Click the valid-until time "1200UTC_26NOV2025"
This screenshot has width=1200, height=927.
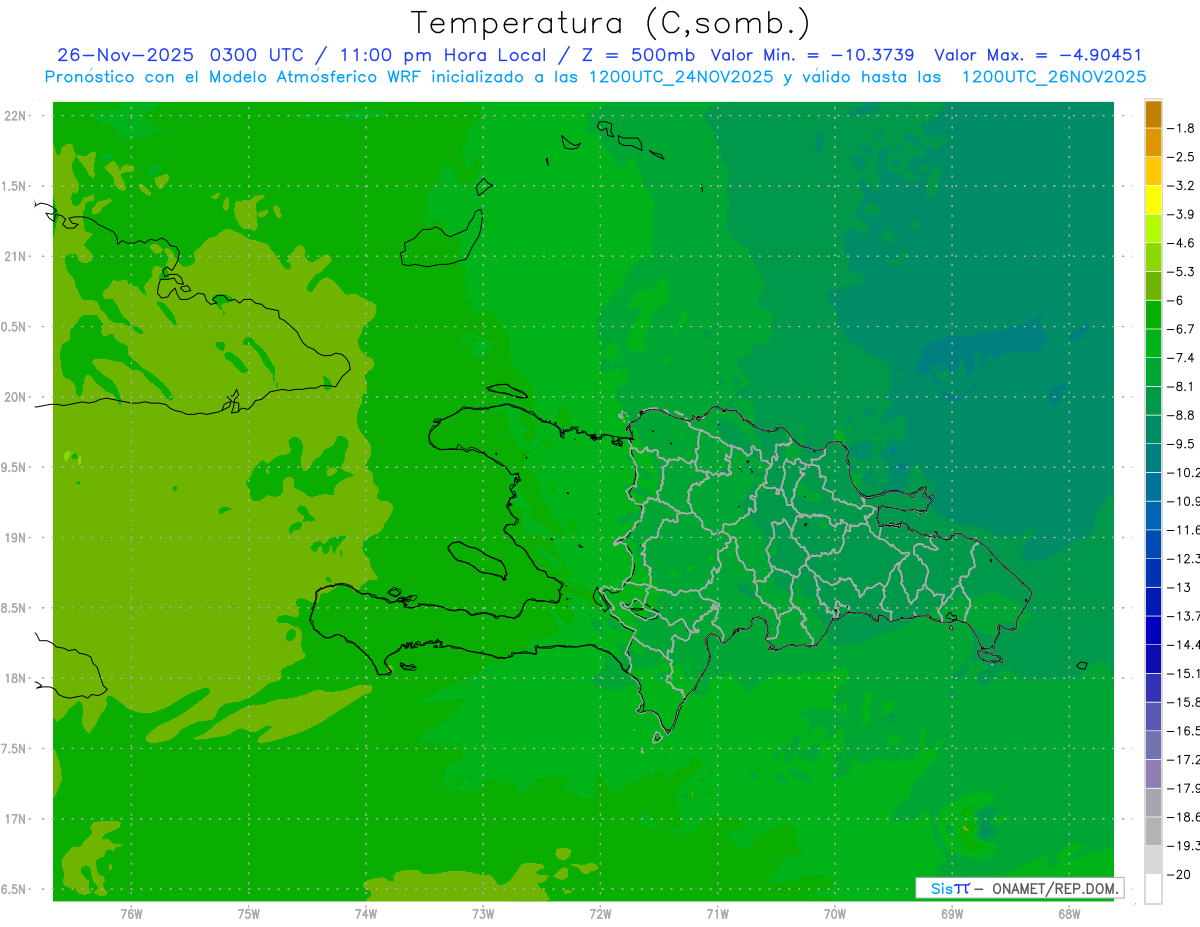coord(1054,76)
